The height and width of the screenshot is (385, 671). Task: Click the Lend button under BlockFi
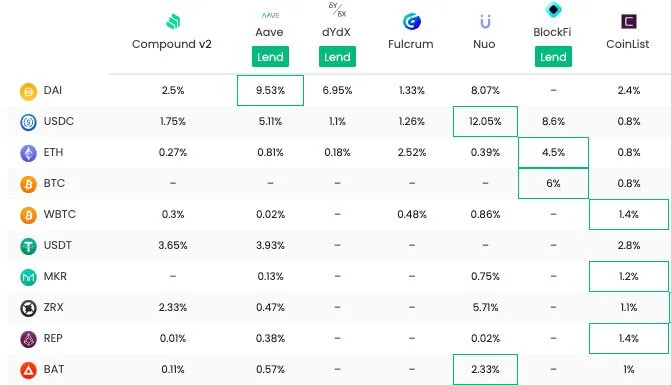pyautogui.click(x=553, y=56)
